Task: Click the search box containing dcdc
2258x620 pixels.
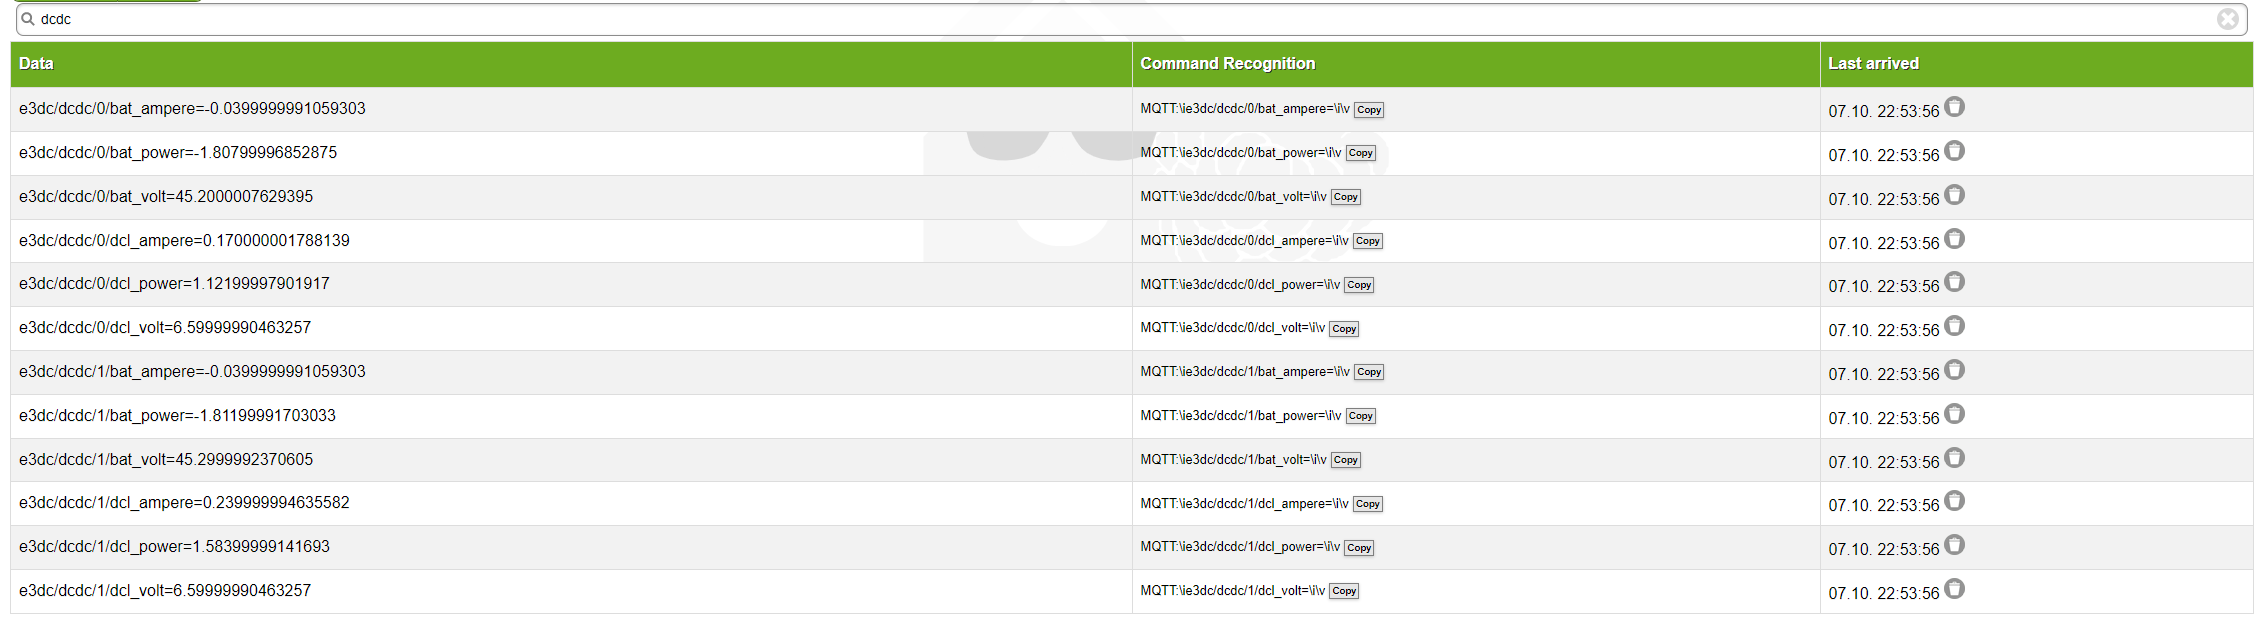Action: click(x=1100, y=19)
